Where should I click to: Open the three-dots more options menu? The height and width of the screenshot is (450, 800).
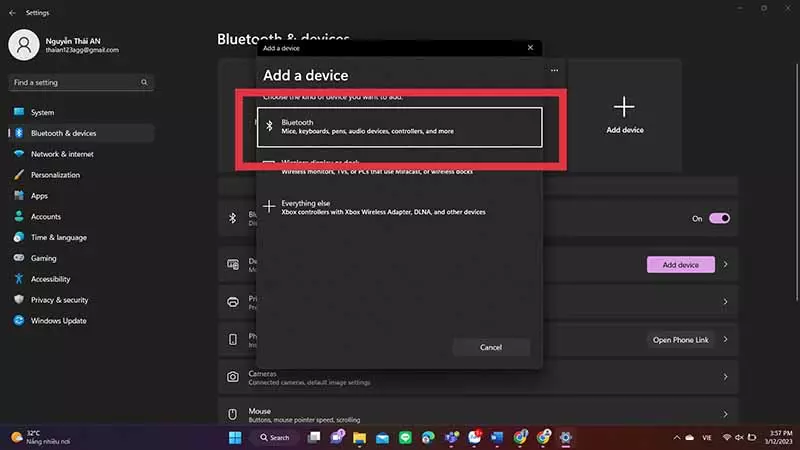pyautogui.click(x=555, y=70)
